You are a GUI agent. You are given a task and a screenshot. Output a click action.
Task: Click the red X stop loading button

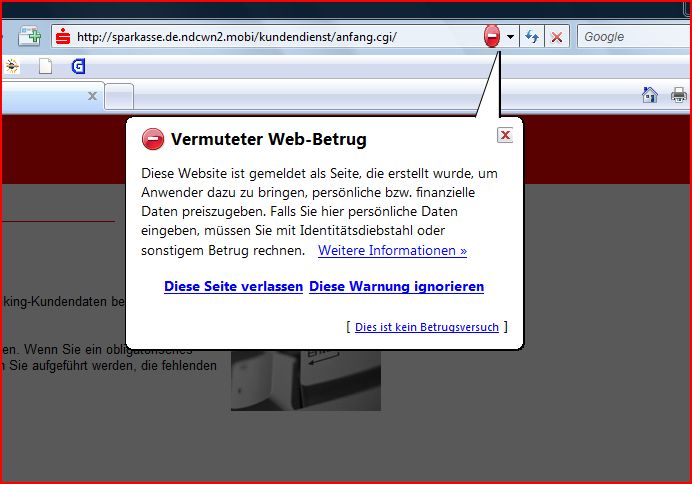[x=557, y=37]
